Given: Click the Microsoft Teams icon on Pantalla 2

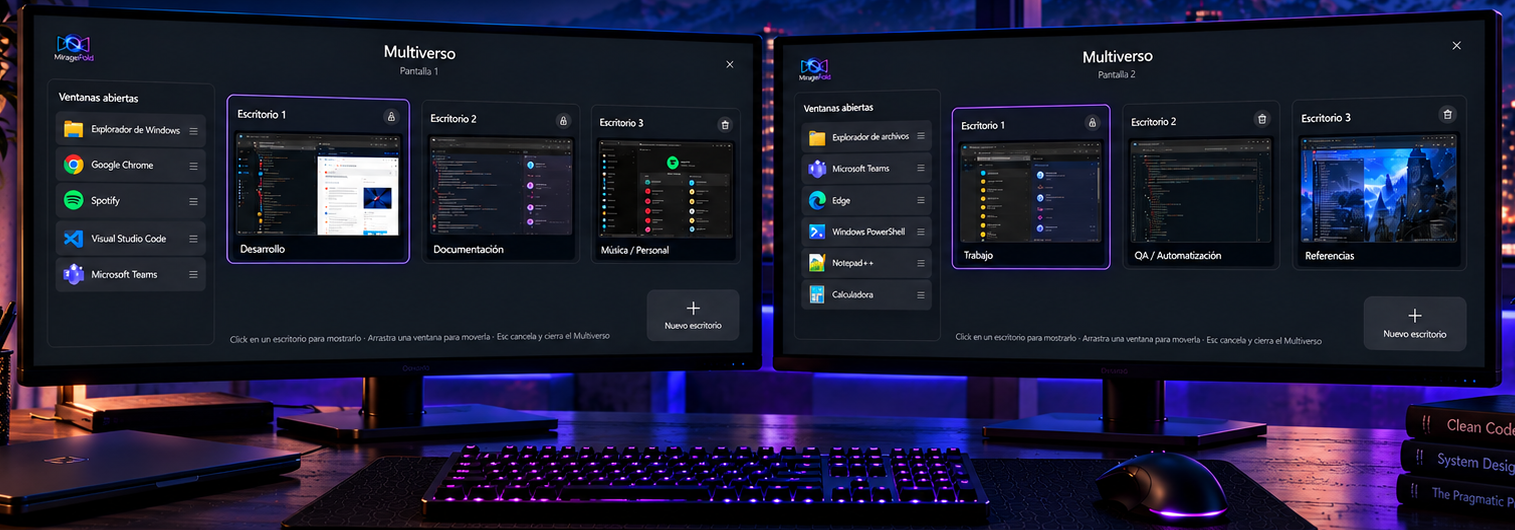Looking at the screenshot, I should [816, 168].
